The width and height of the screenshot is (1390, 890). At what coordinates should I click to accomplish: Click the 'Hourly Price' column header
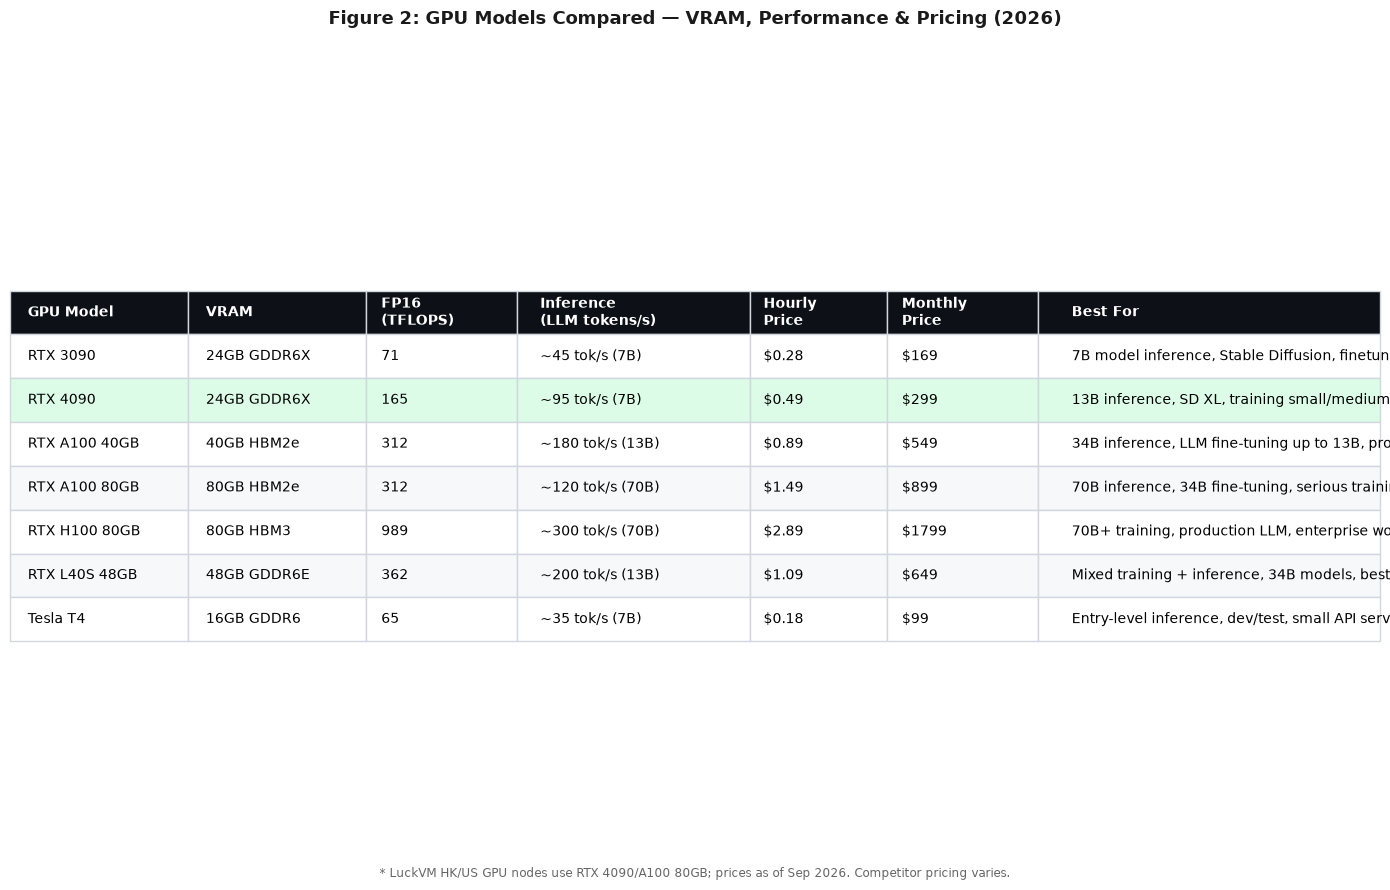click(818, 312)
